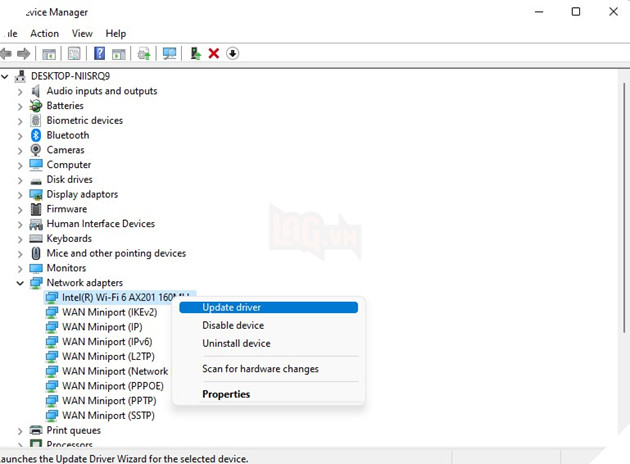Click the DESKTOP-NIISRQ9 computer icon
Screen dimensions: 630x464
click(x=20, y=76)
